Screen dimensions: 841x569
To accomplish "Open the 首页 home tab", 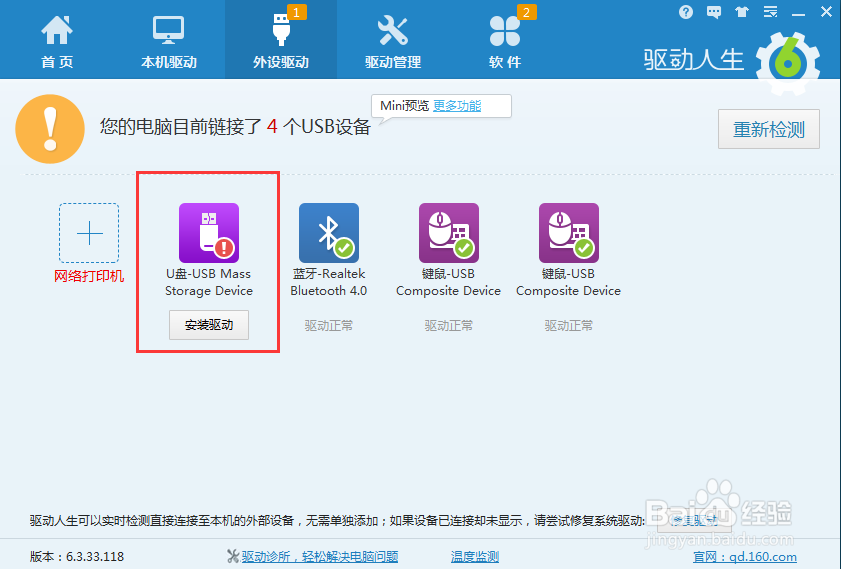I will [57, 42].
